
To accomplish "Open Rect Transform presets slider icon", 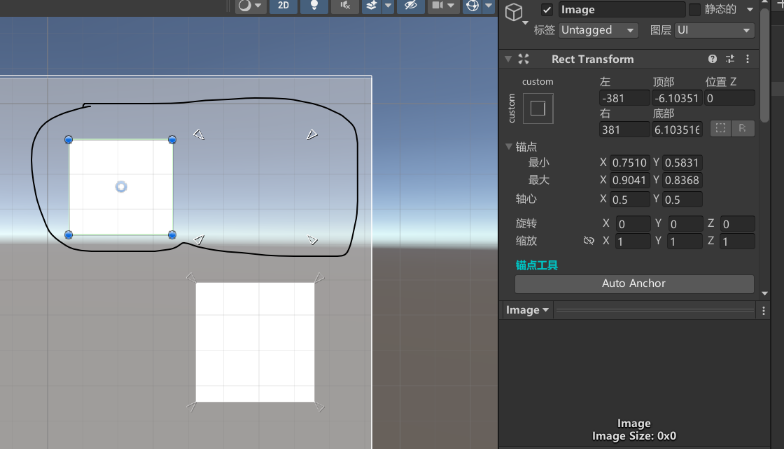I will (730, 59).
